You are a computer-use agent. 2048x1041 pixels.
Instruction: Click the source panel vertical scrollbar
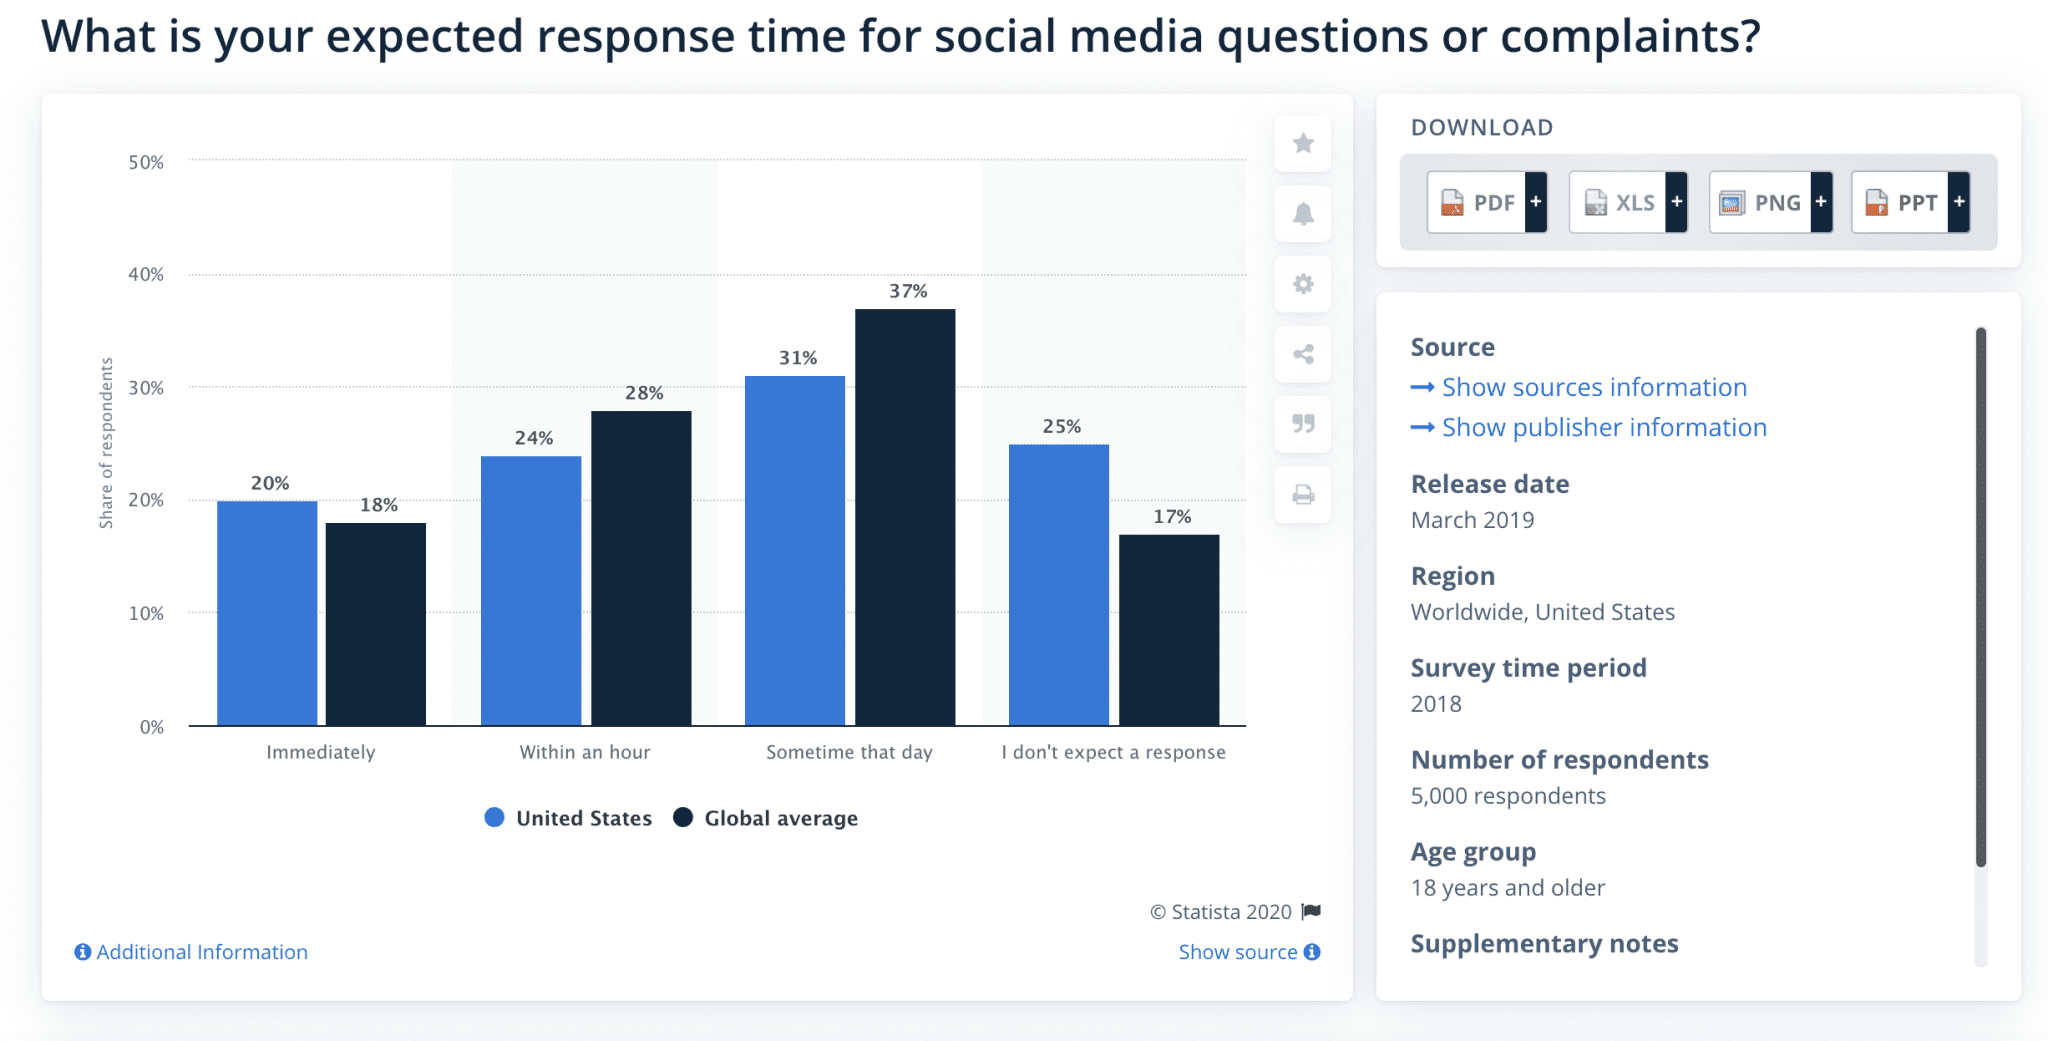click(x=1981, y=596)
